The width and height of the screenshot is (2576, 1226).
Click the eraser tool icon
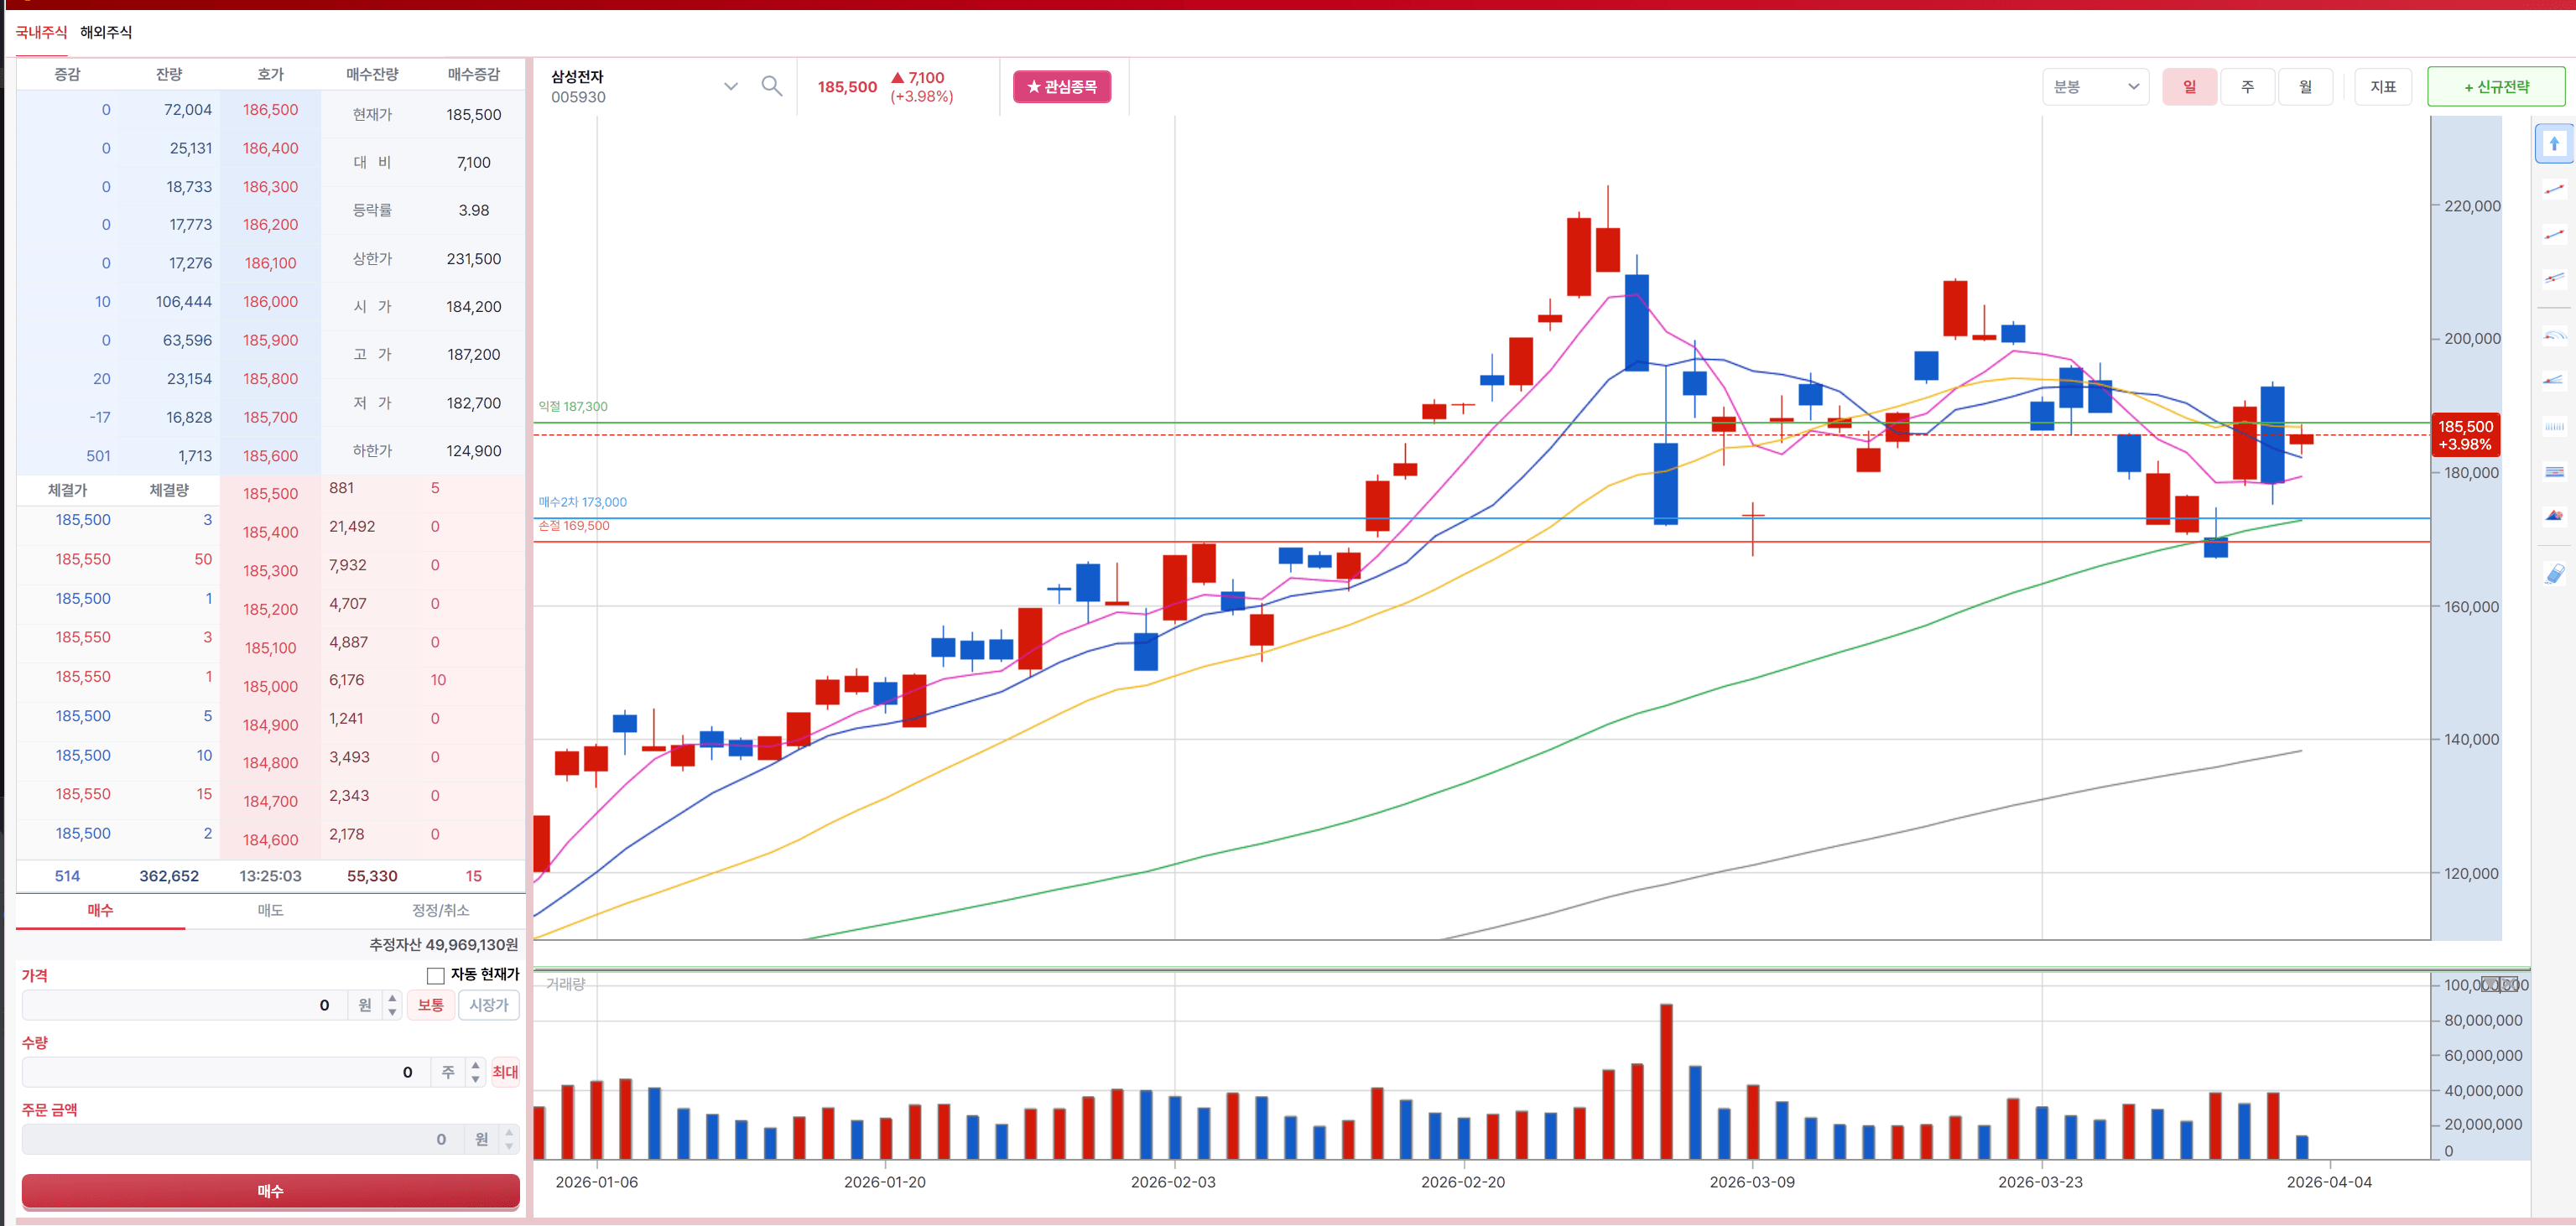click(x=2553, y=573)
